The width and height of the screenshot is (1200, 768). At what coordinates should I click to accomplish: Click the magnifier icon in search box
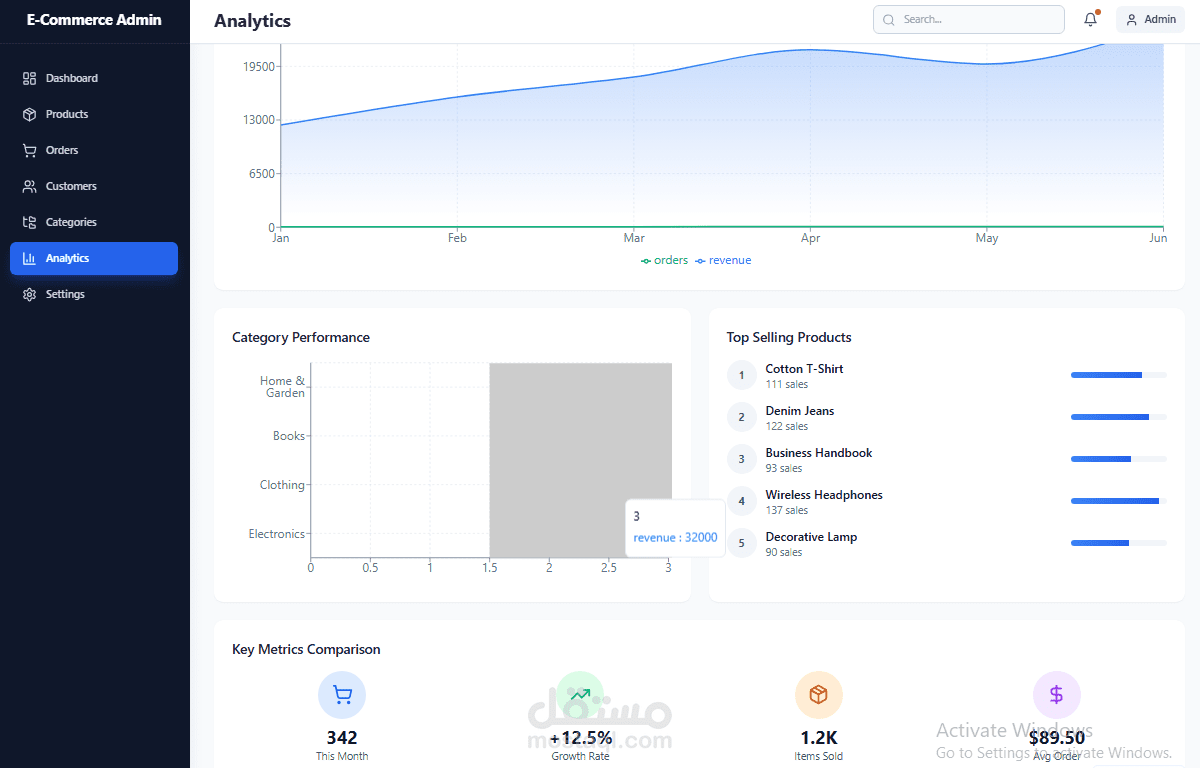(x=888, y=20)
